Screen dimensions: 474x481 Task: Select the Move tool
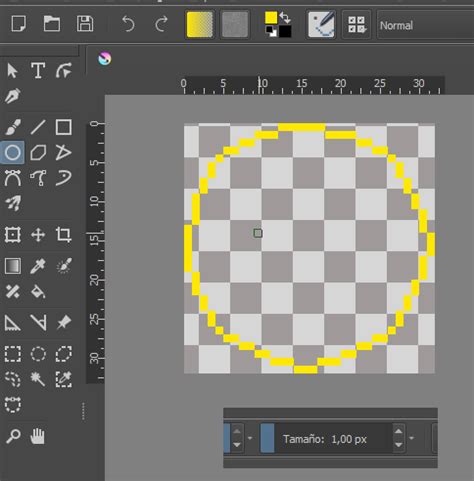coord(38,235)
